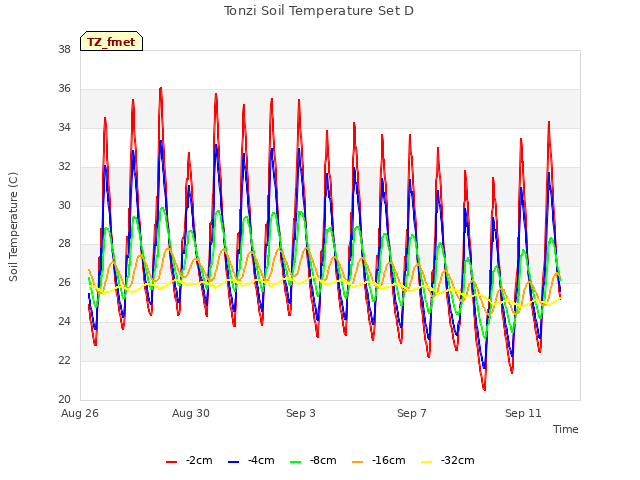
Task: Select the -2cm legend label
Action: coord(199,460)
